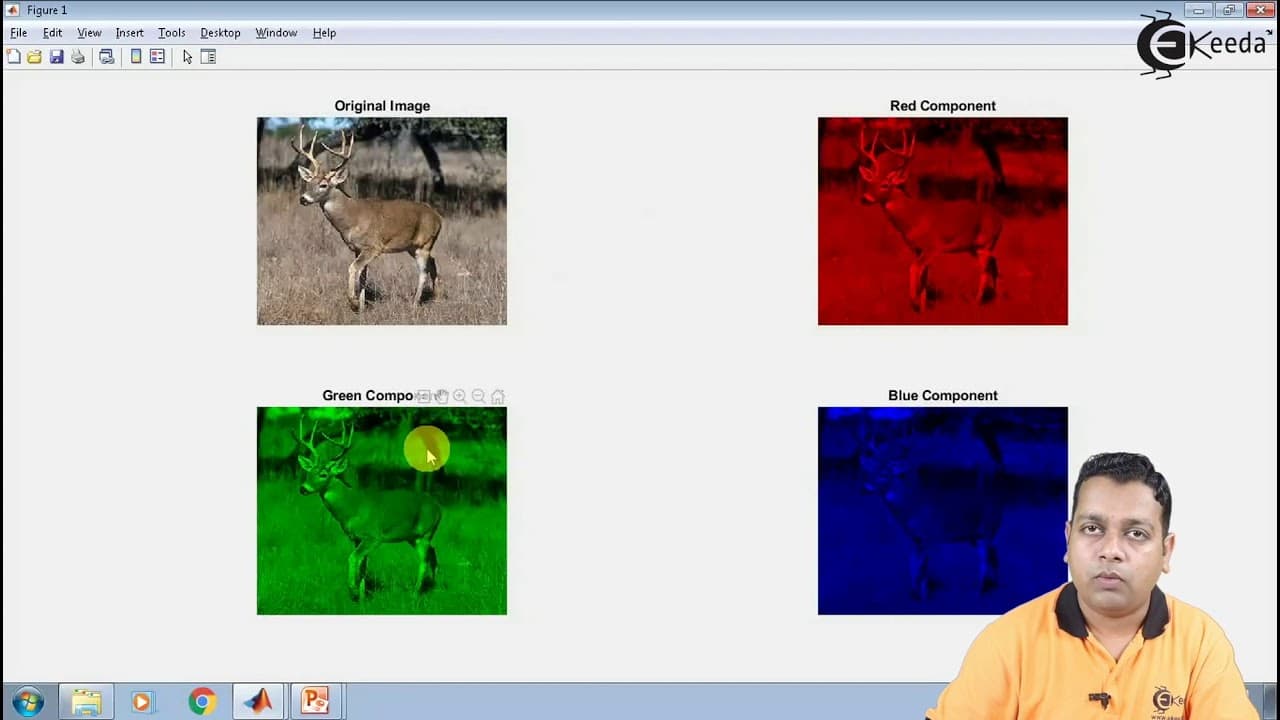This screenshot has height=720, width=1280.
Task: Open the File menu
Action: (x=18, y=32)
